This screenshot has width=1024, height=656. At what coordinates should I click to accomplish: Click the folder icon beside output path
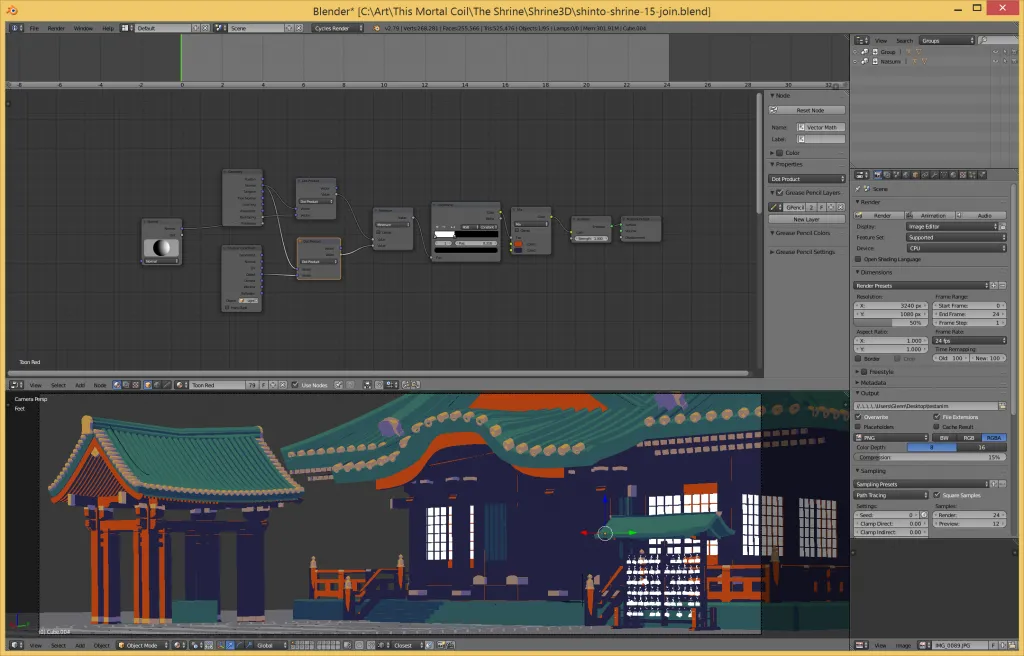coord(1003,406)
